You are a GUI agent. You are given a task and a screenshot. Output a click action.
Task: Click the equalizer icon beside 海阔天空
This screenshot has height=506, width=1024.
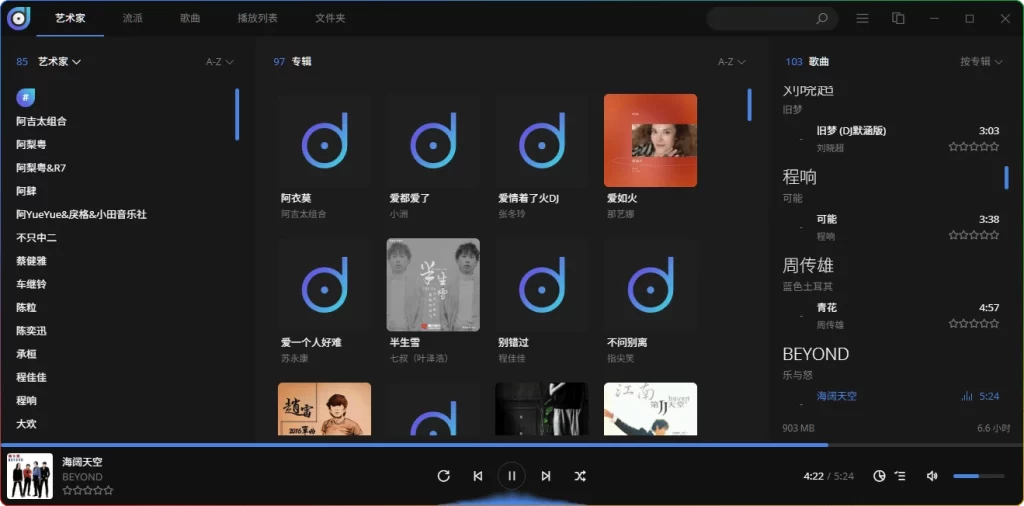(x=967, y=396)
